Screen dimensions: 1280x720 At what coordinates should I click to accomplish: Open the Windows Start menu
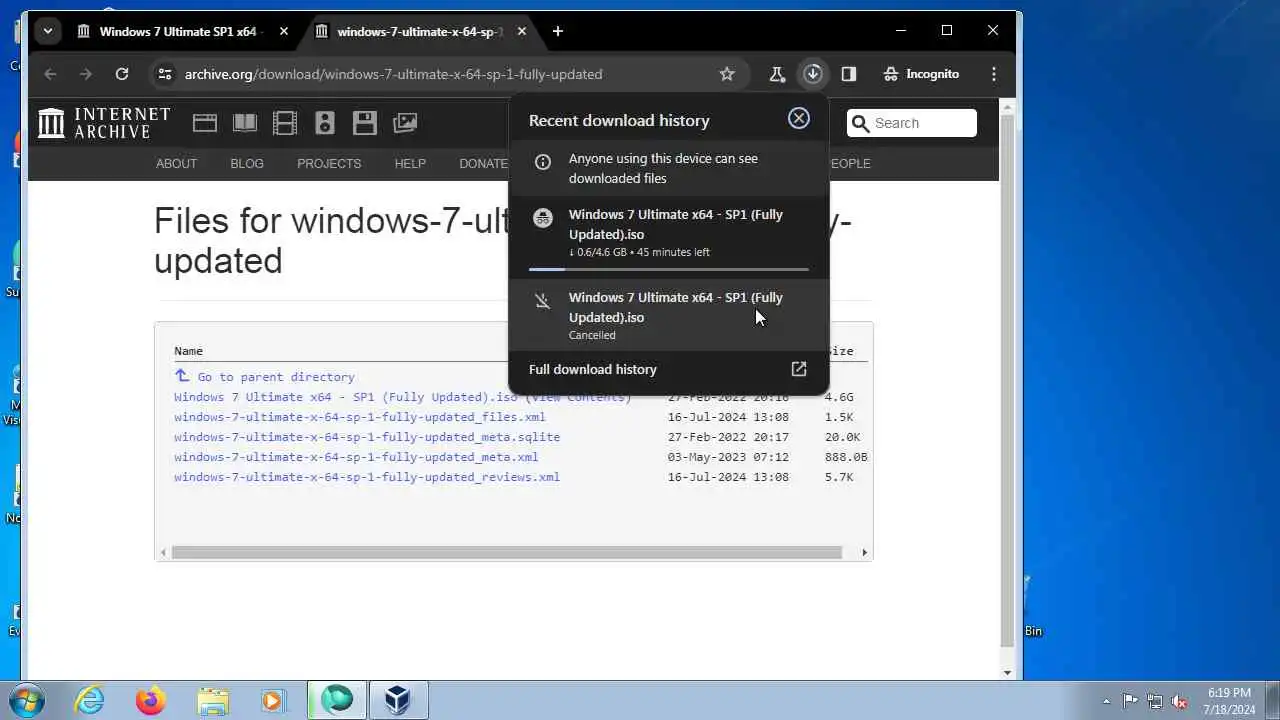pos(27,700)
